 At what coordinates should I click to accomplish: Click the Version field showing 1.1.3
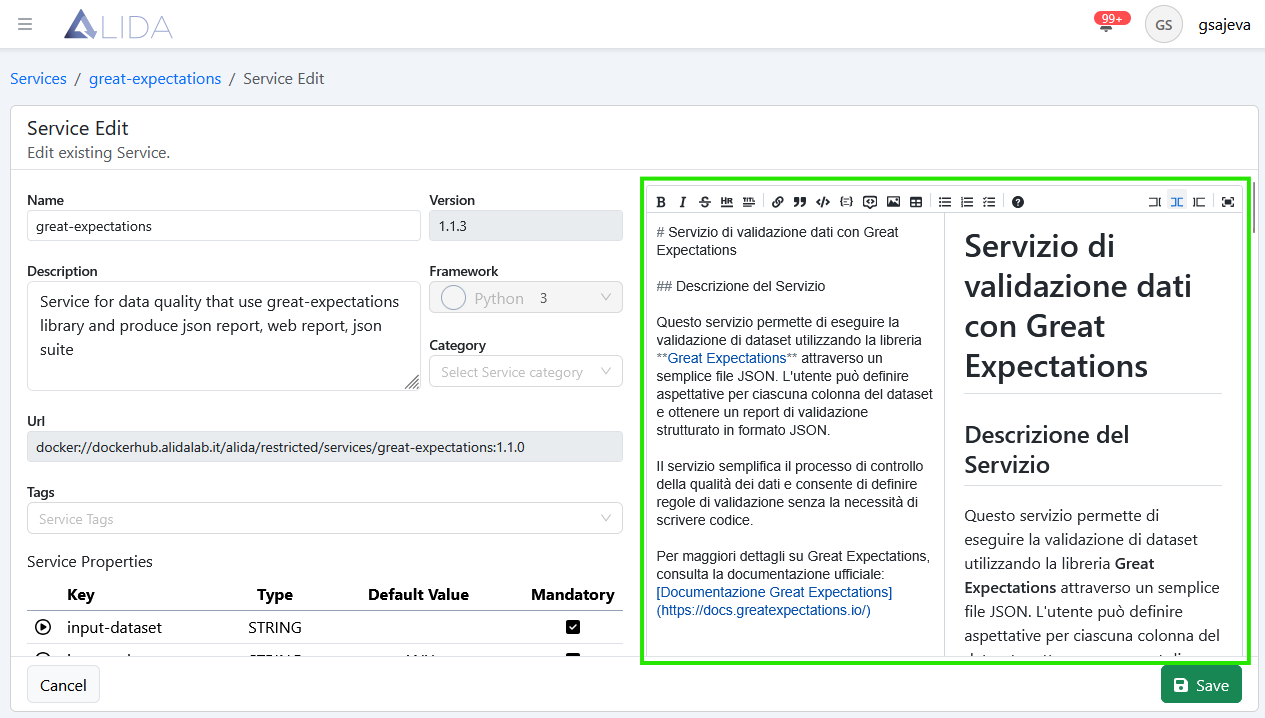click(x=526, y=226)
